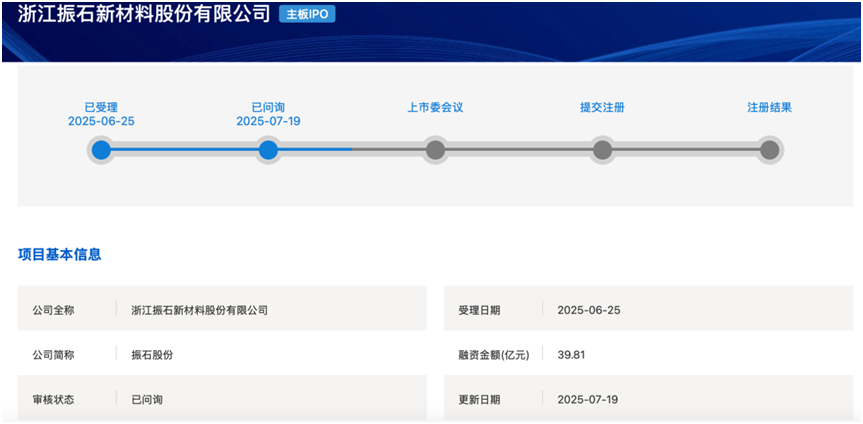This screenshot has height=424, width=863.
Task: Click the full company name value in the table
Action: click(x=200, y=311)
